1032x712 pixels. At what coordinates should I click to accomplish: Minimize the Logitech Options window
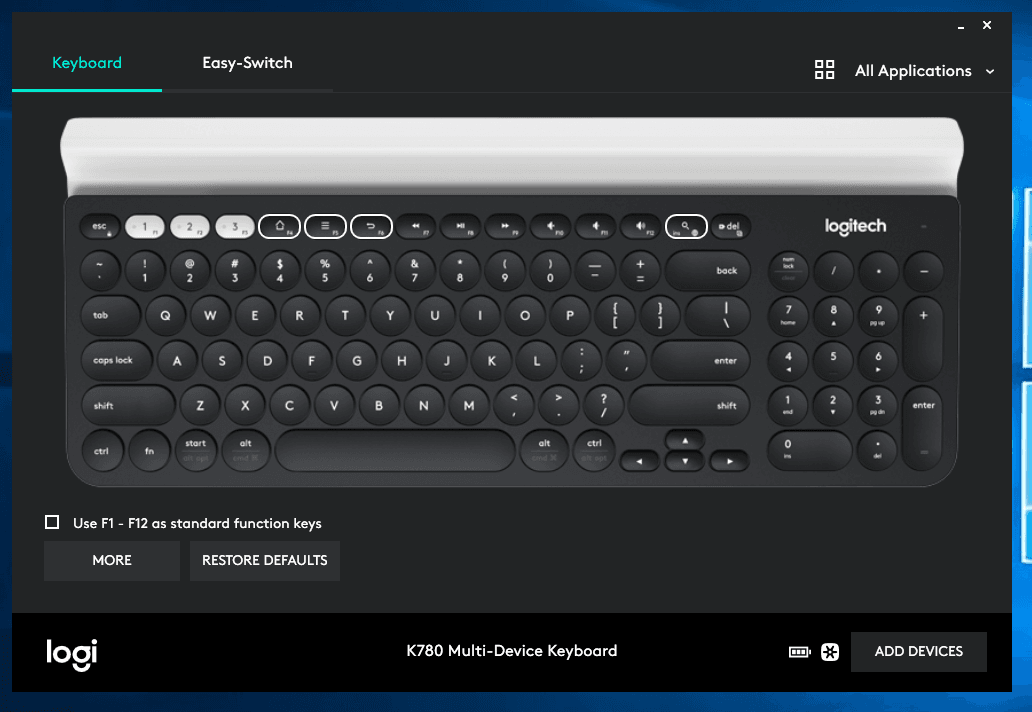(x=961, y=26)
